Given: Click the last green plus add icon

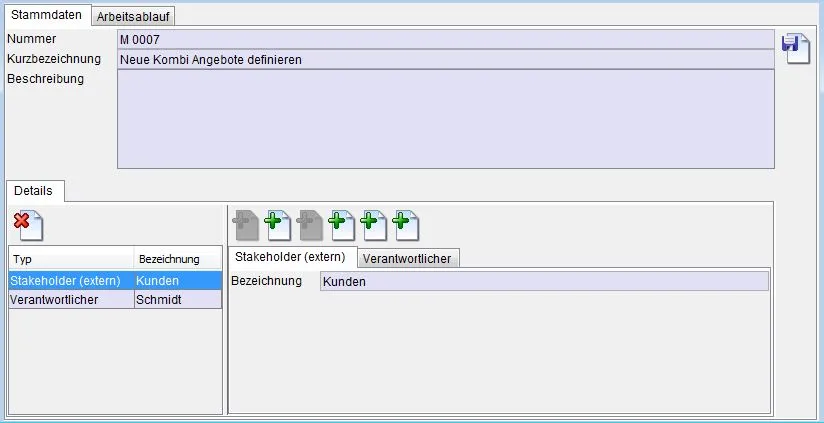Looking at the screenshot, I should point(406,225).
